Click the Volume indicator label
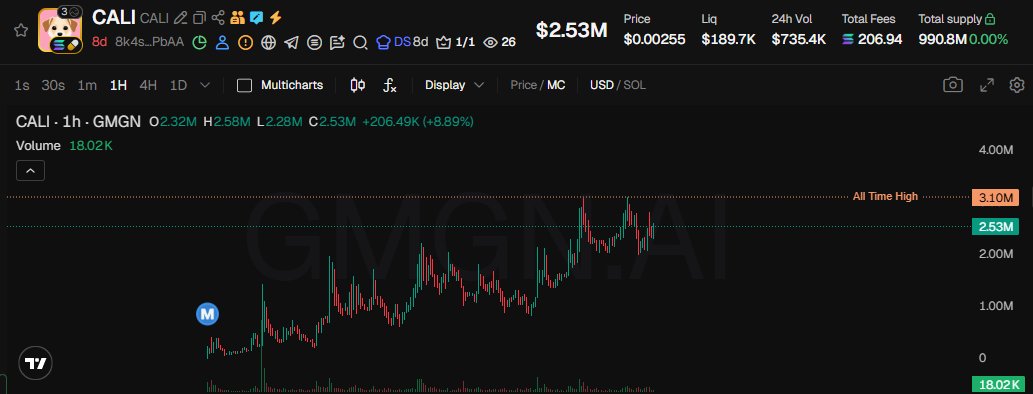Screen dimensions: 1033x394 [x=38, y=146]
